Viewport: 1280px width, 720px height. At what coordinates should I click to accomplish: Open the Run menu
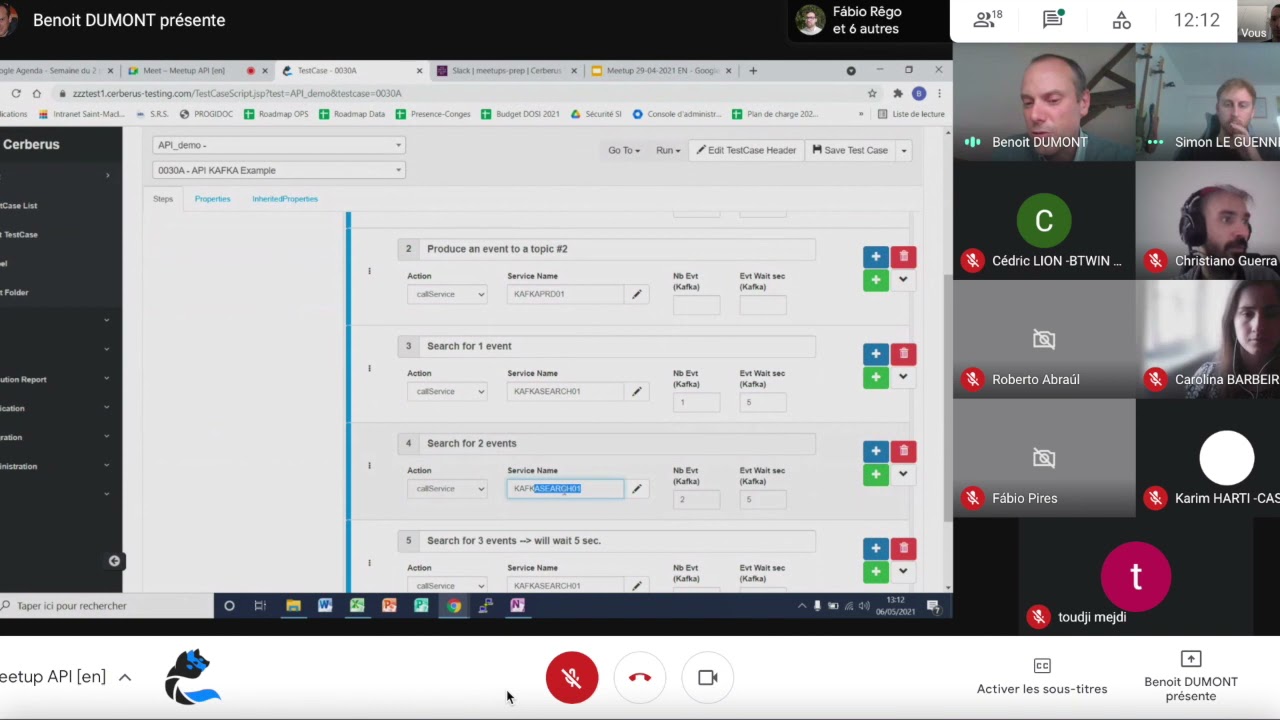tap(667, 150)
